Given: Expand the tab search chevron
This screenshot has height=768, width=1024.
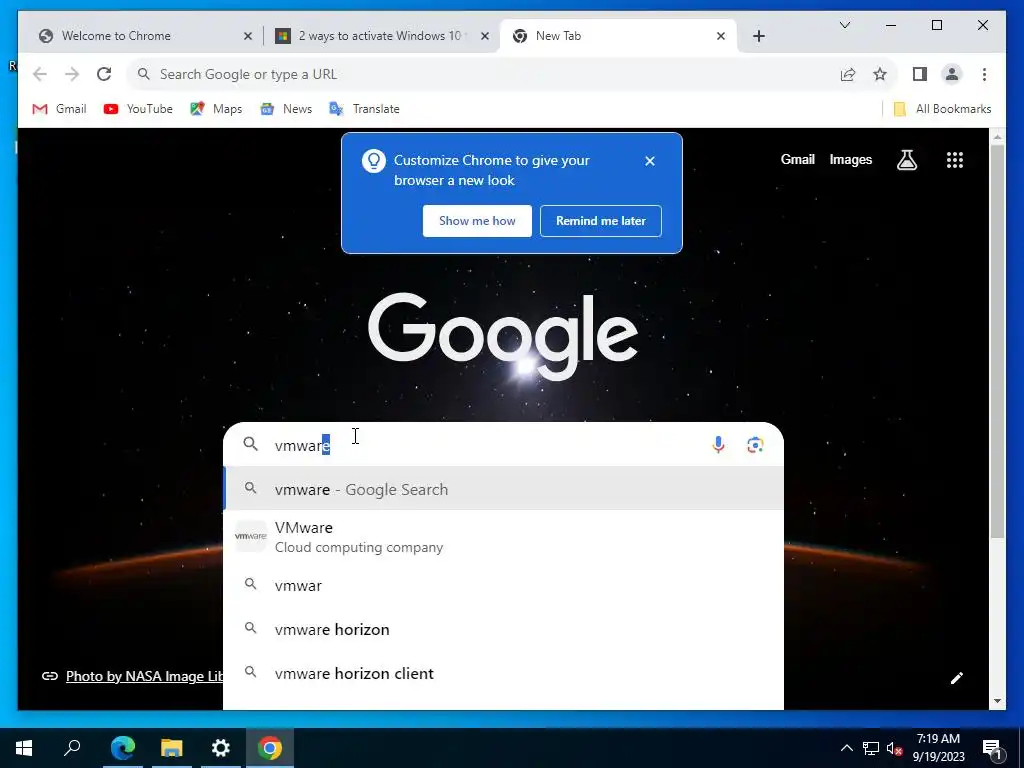Looking at the screenshot, I should tap(844, 25).
